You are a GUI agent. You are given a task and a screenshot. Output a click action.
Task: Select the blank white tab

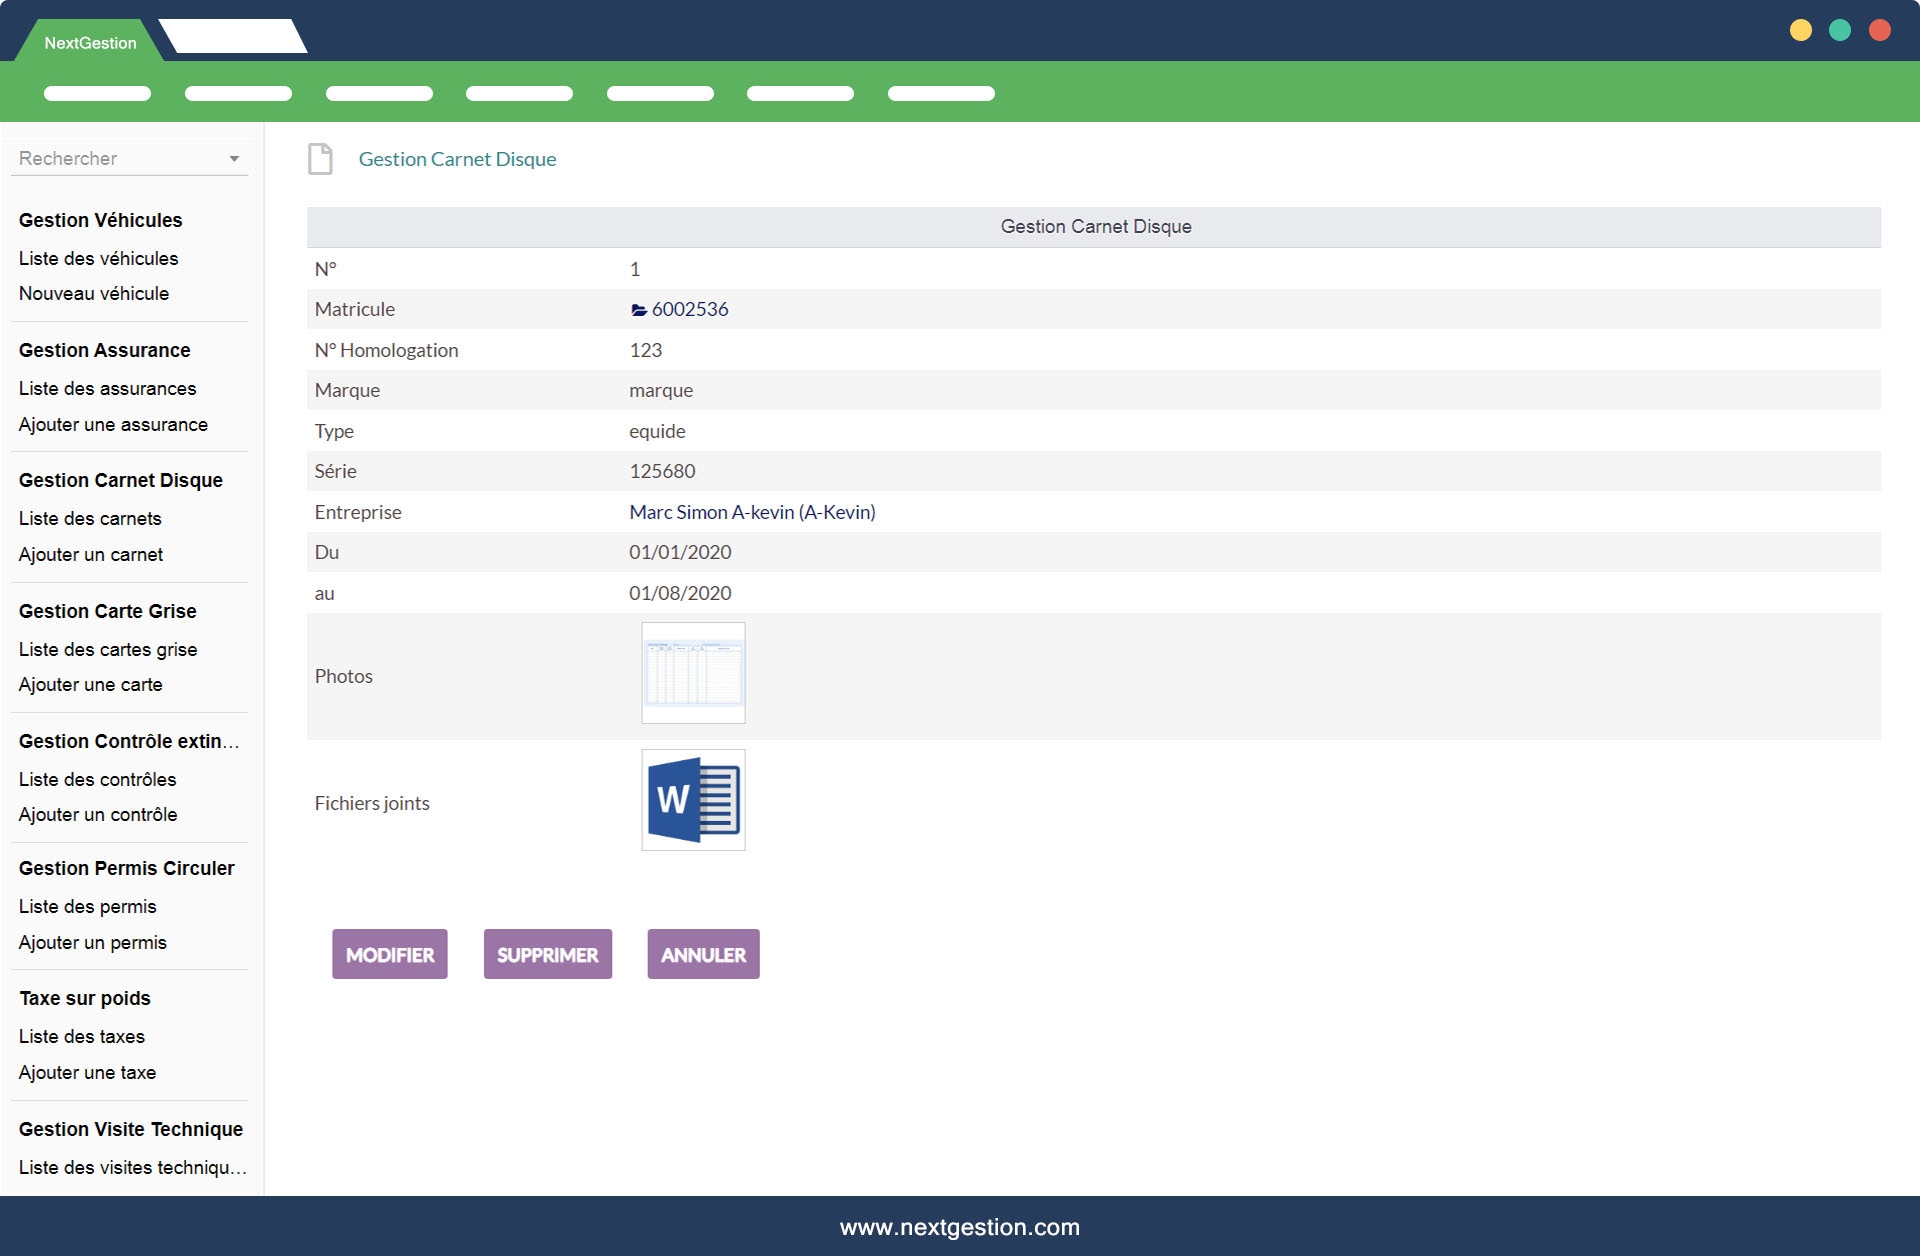(233, 36)
